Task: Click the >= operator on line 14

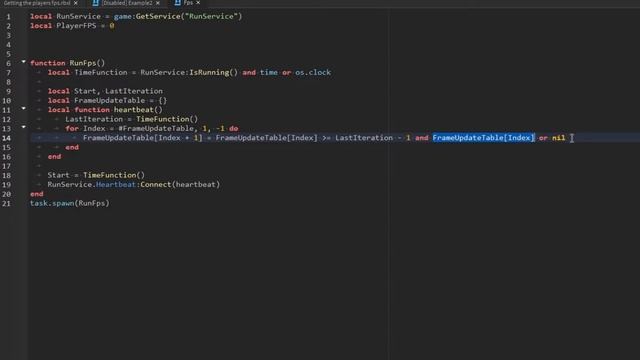Action: (x=327, y=138)
